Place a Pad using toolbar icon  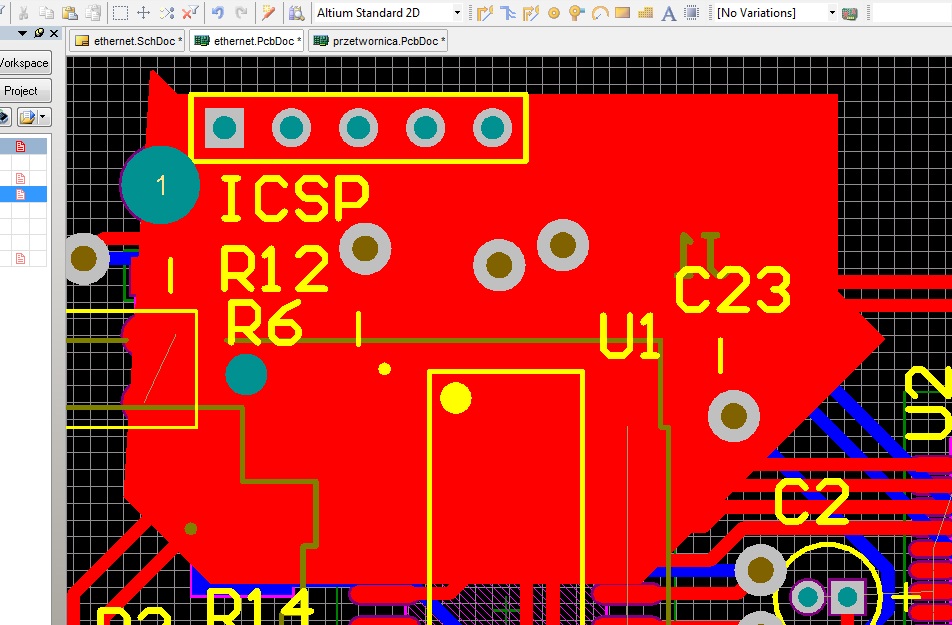553,12
